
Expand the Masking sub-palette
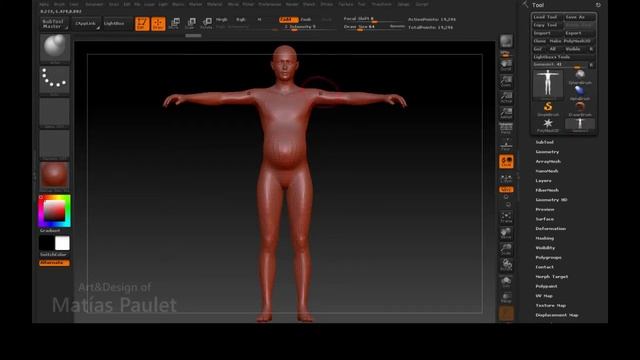[545, 238]
